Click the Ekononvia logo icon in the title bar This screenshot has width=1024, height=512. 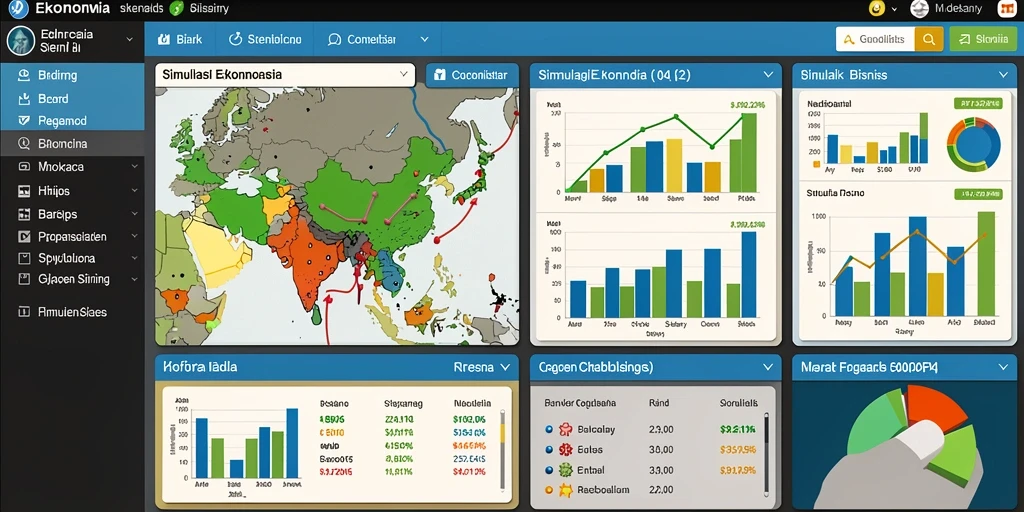point(18,9)
